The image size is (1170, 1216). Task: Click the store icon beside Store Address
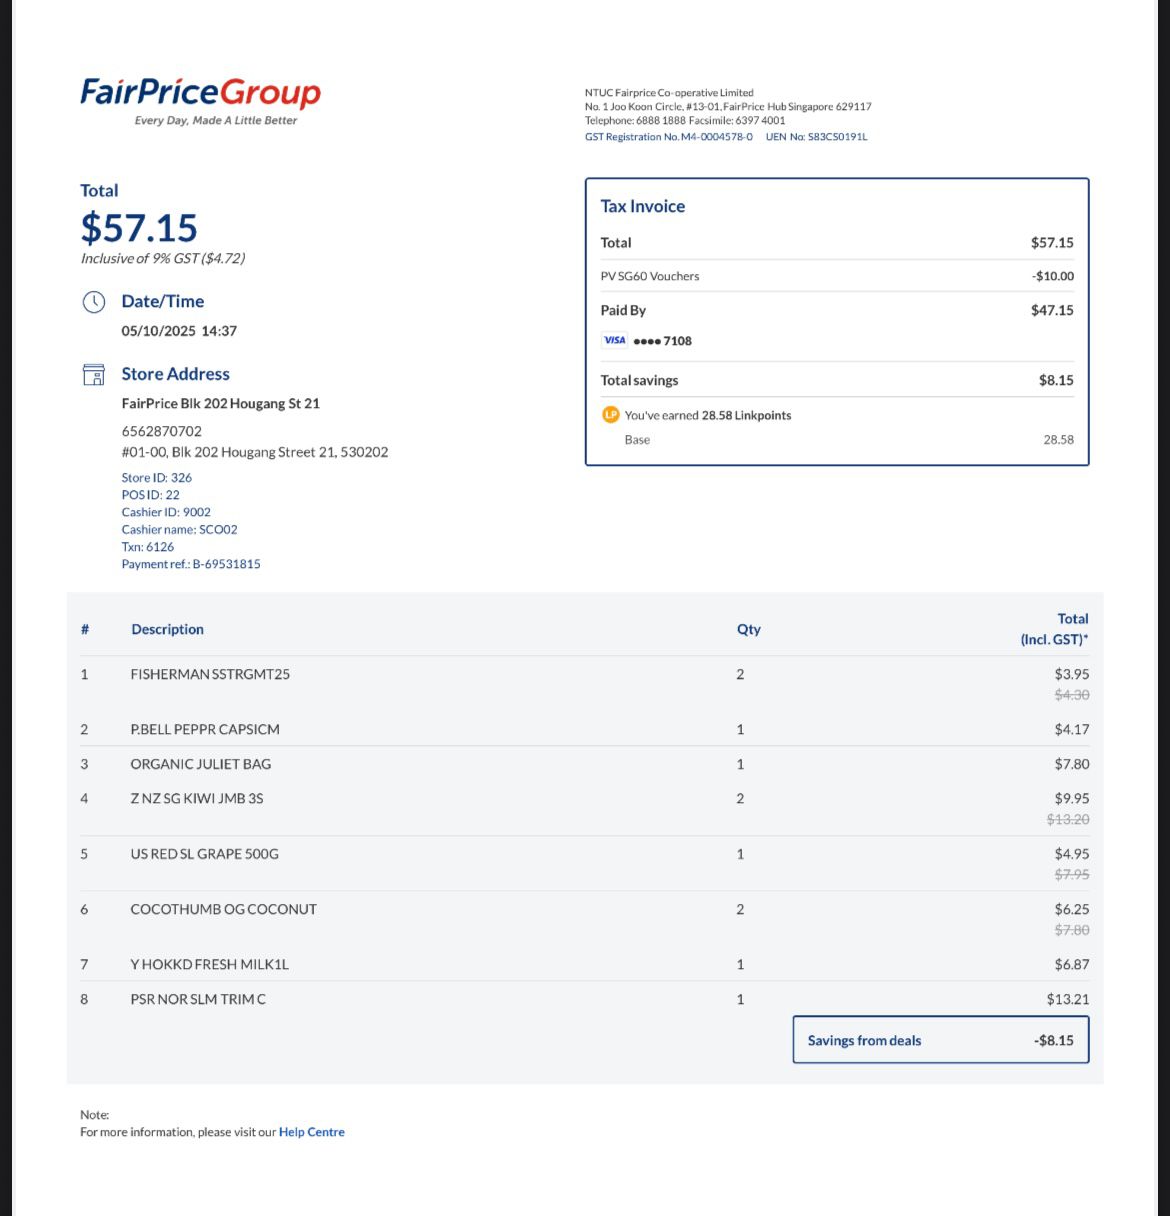tap(94, 374)
